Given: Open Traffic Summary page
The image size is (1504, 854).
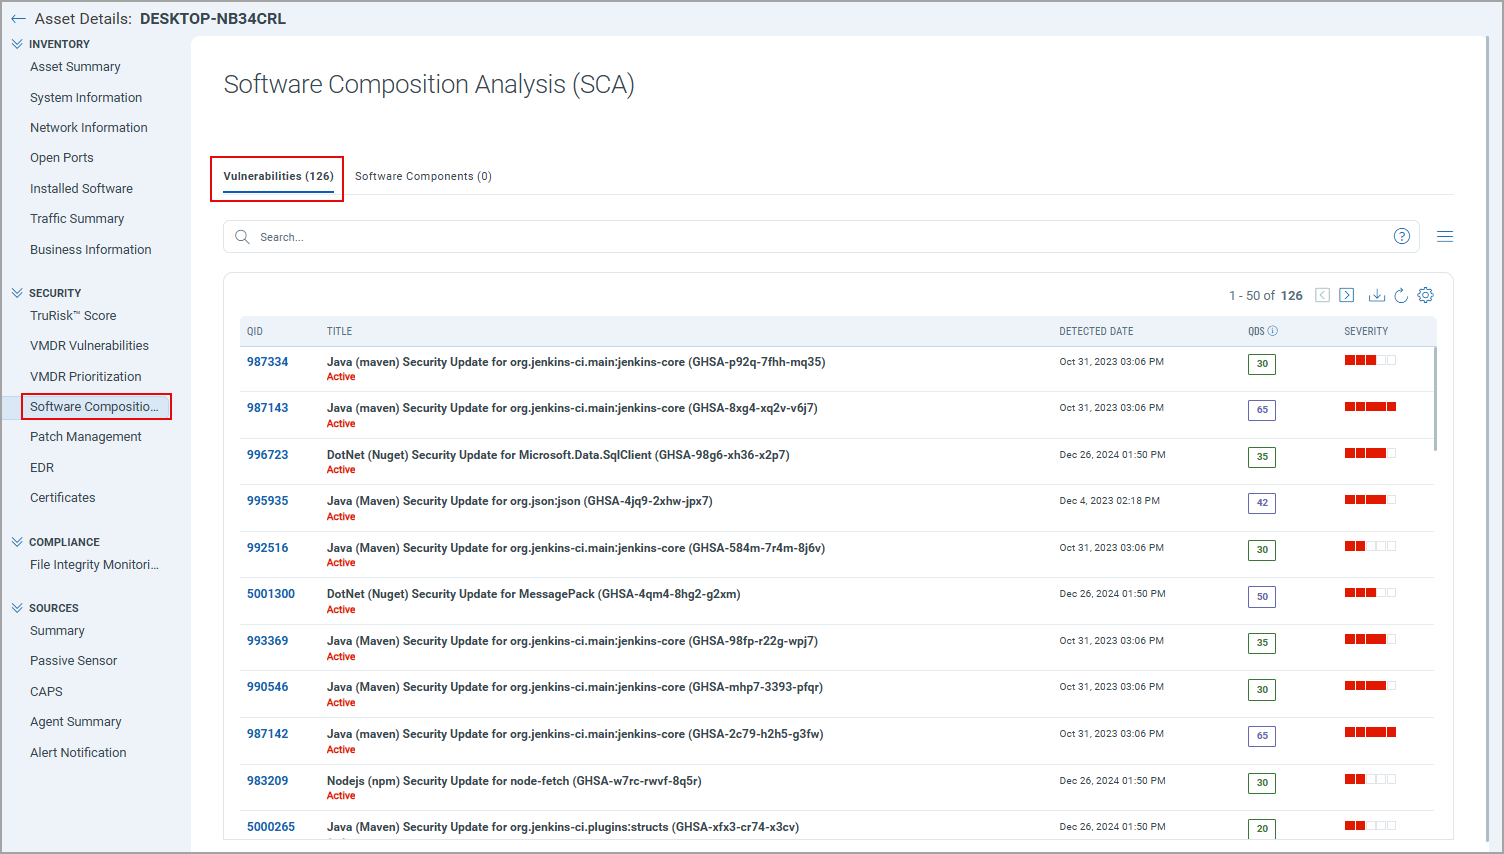Looking at the screenshot, I should tap(77, 219).
